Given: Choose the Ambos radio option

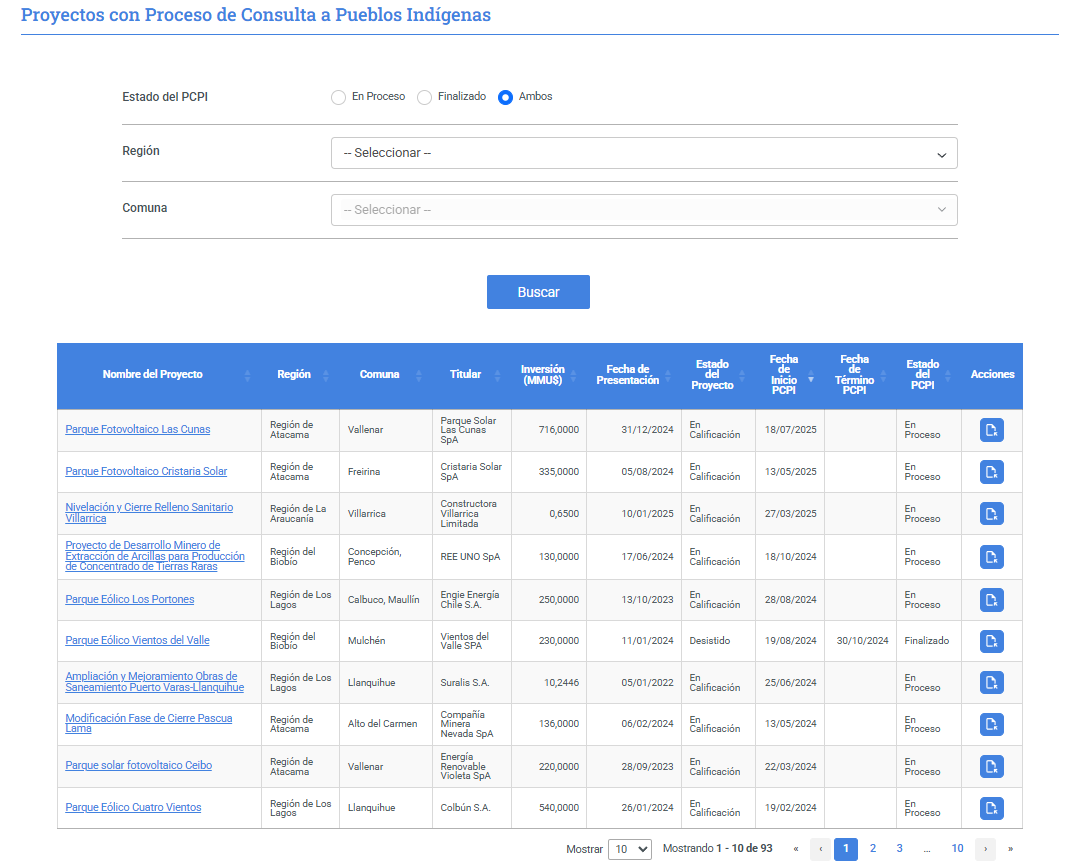Looking at the screenshot, I should click(x=506, y=97).
